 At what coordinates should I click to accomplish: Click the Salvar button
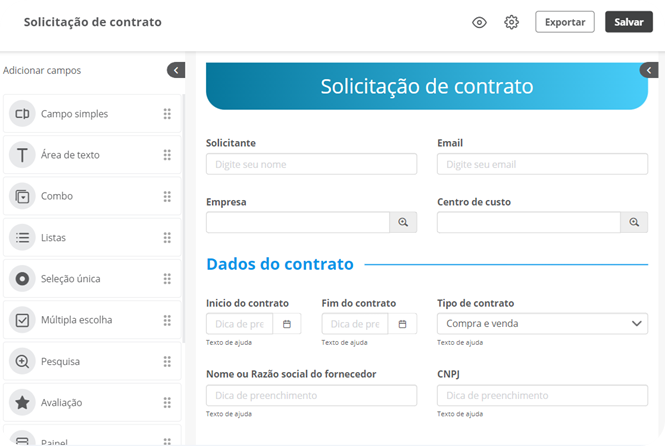[x=629, y=22]
